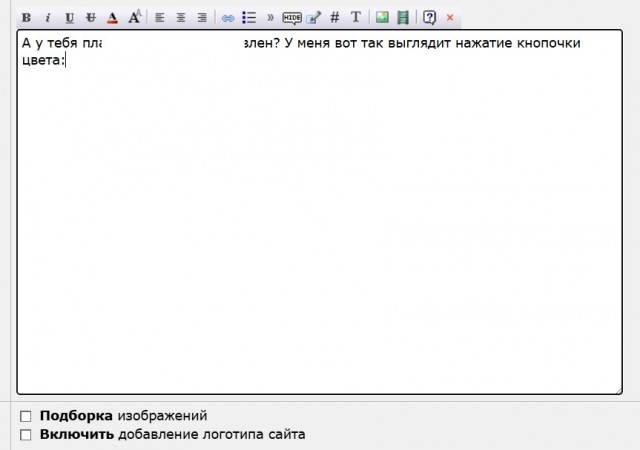
Task: Enable the Подборка изображений checkbox
Action: click(x=26, y=416)
